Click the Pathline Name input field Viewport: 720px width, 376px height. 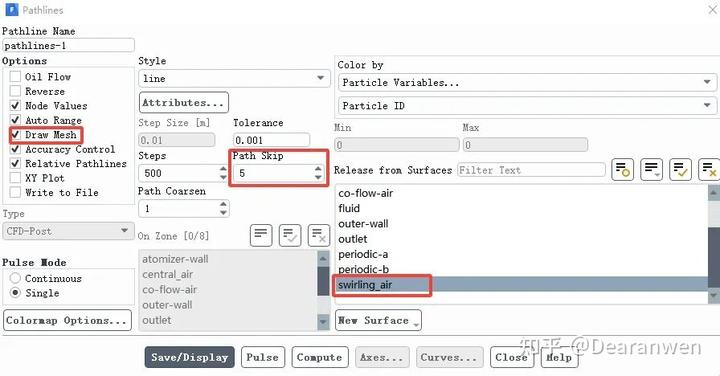(68, 45)
